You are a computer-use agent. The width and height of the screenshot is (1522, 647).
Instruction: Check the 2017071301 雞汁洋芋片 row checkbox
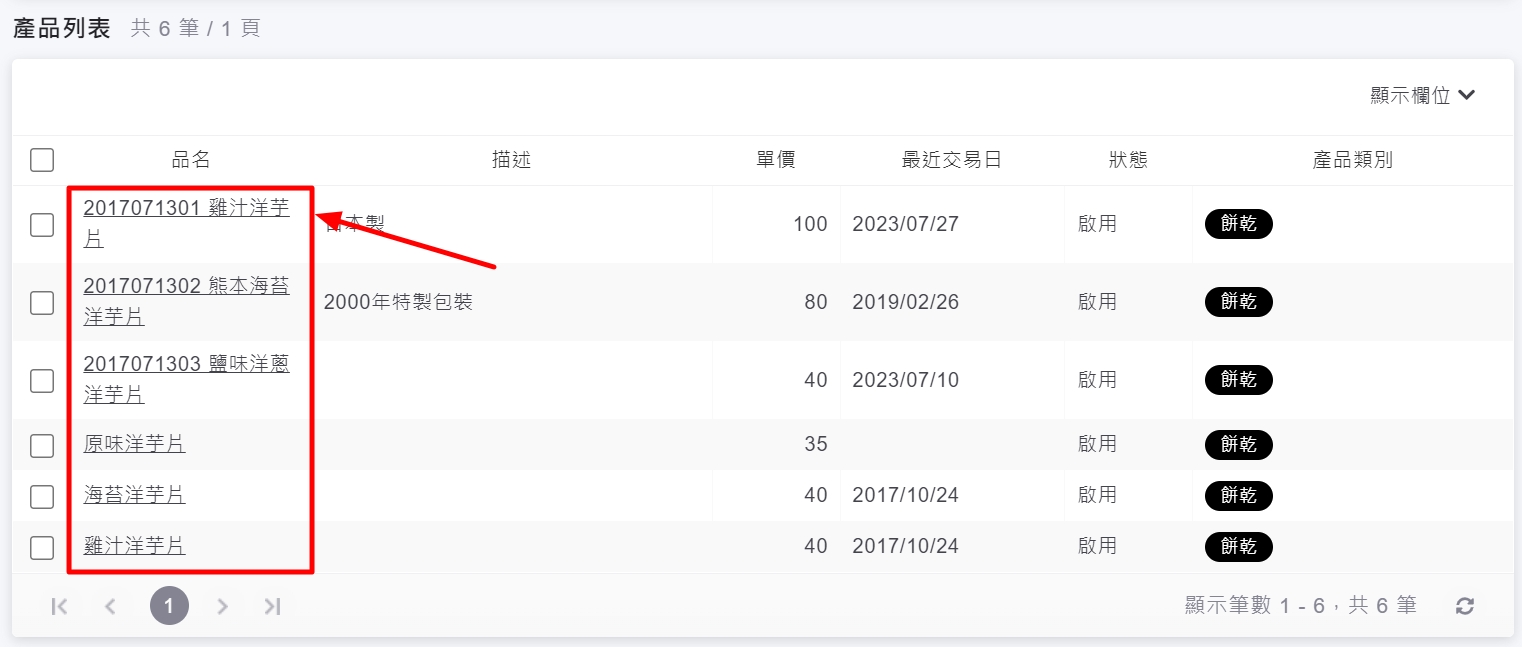(42, 224)
